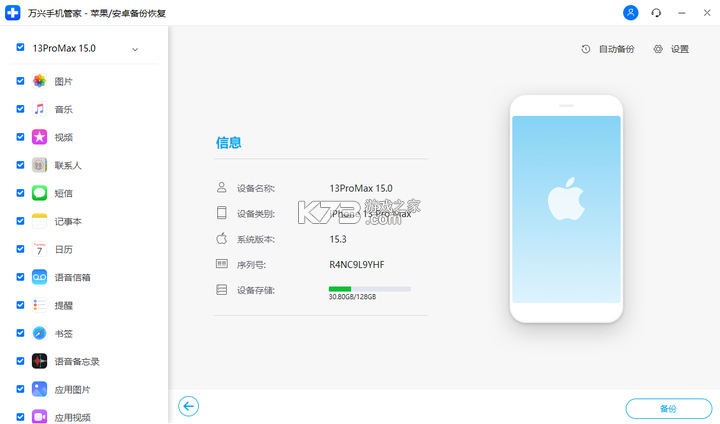Click the serial number R4NC9L9YHF
The image size is (720, 424).
(x=357, y=265)
